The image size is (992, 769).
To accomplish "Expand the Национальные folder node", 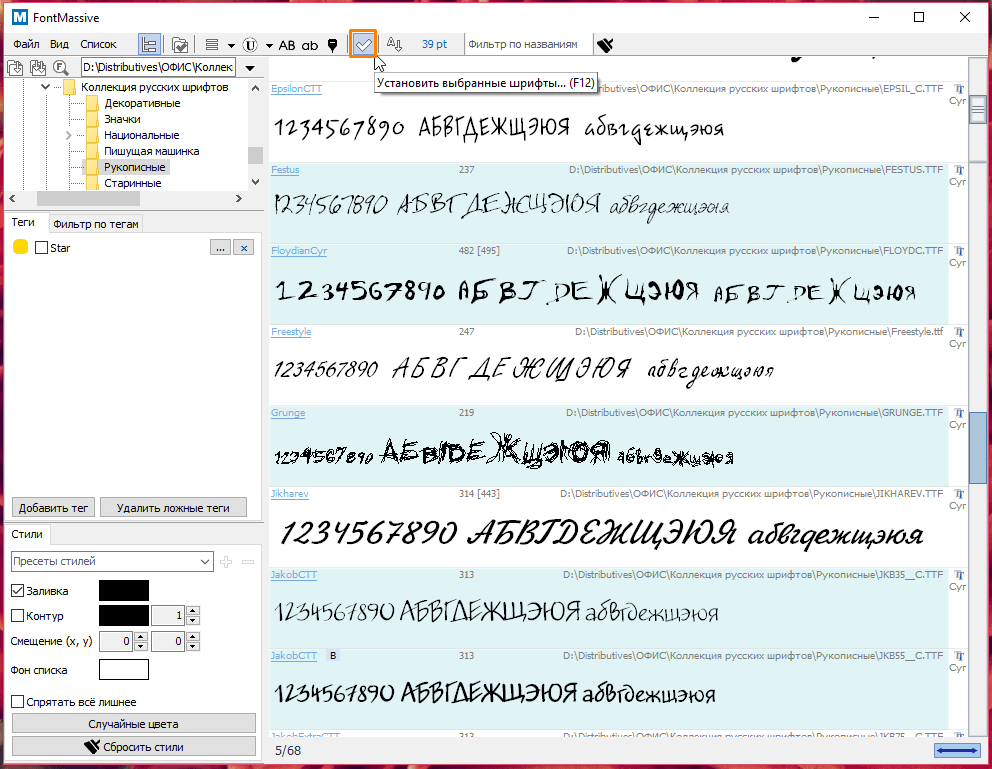I will [69, 135].
